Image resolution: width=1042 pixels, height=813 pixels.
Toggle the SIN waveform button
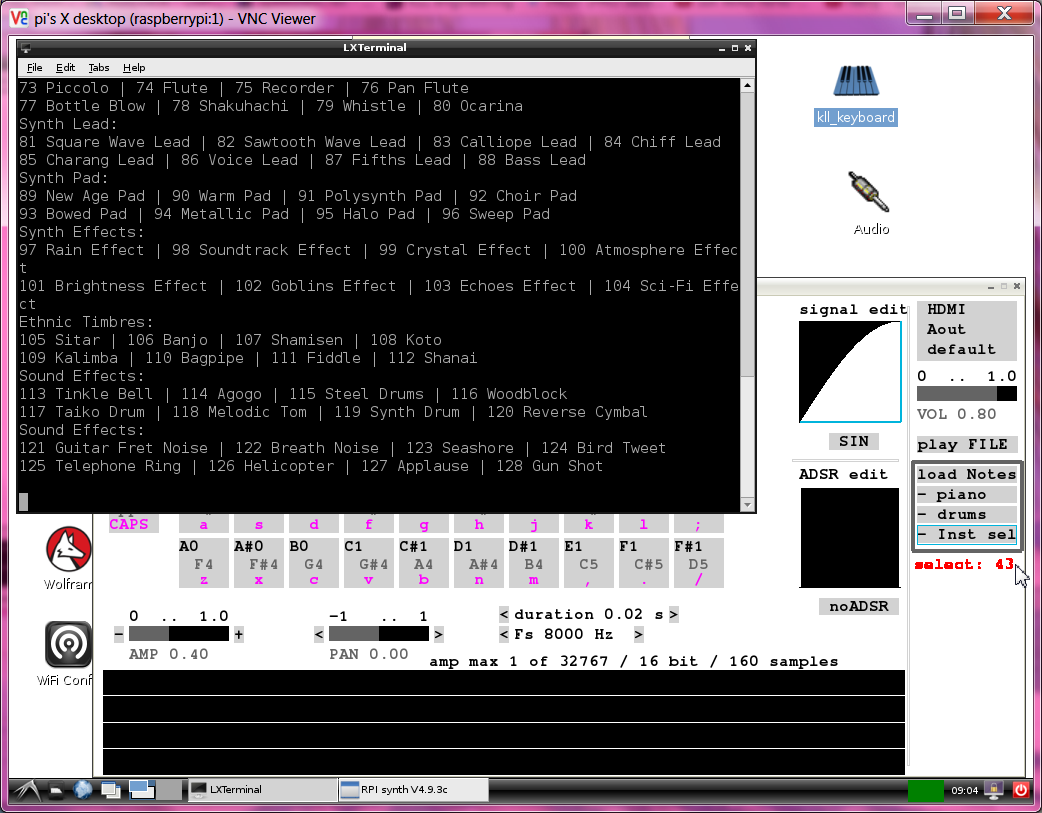(x=853, y=441)
